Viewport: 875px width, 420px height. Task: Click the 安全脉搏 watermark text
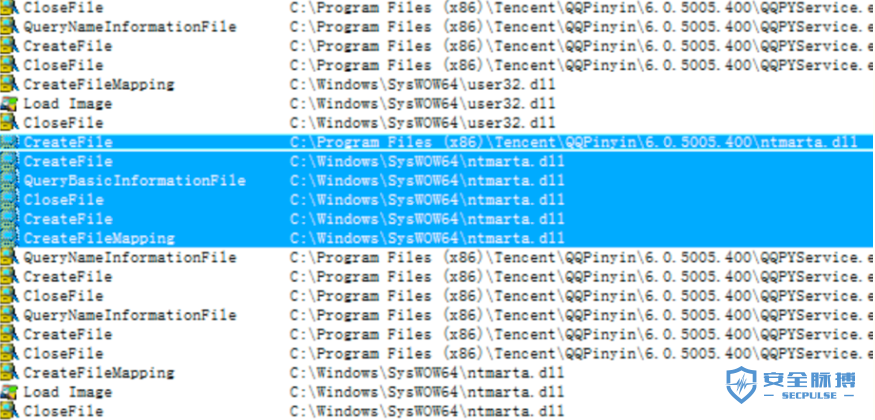click(809, 380)
